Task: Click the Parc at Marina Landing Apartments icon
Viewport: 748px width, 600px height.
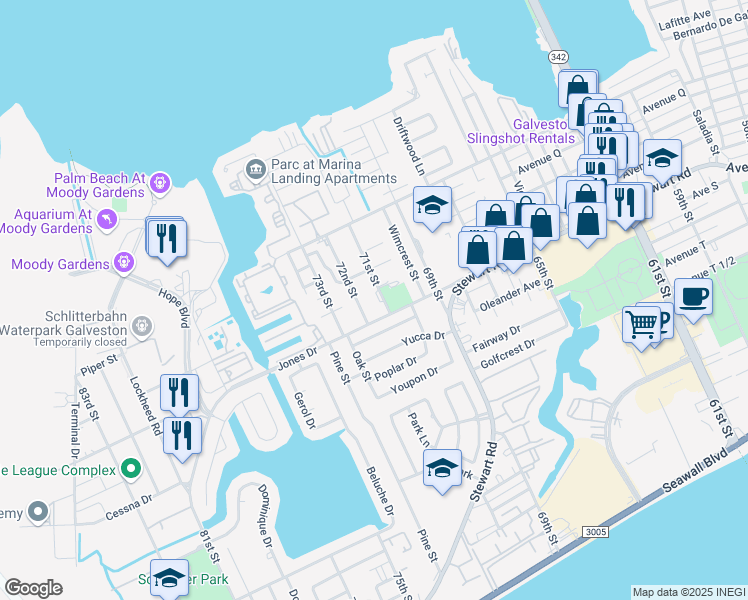Action: [256, 169]
